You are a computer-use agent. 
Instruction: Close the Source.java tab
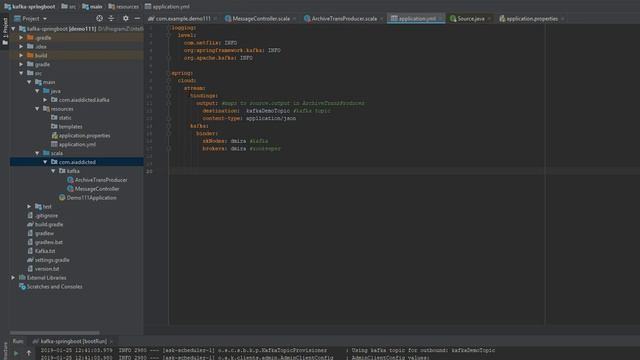pyautogui.click(x=489, y=19)
